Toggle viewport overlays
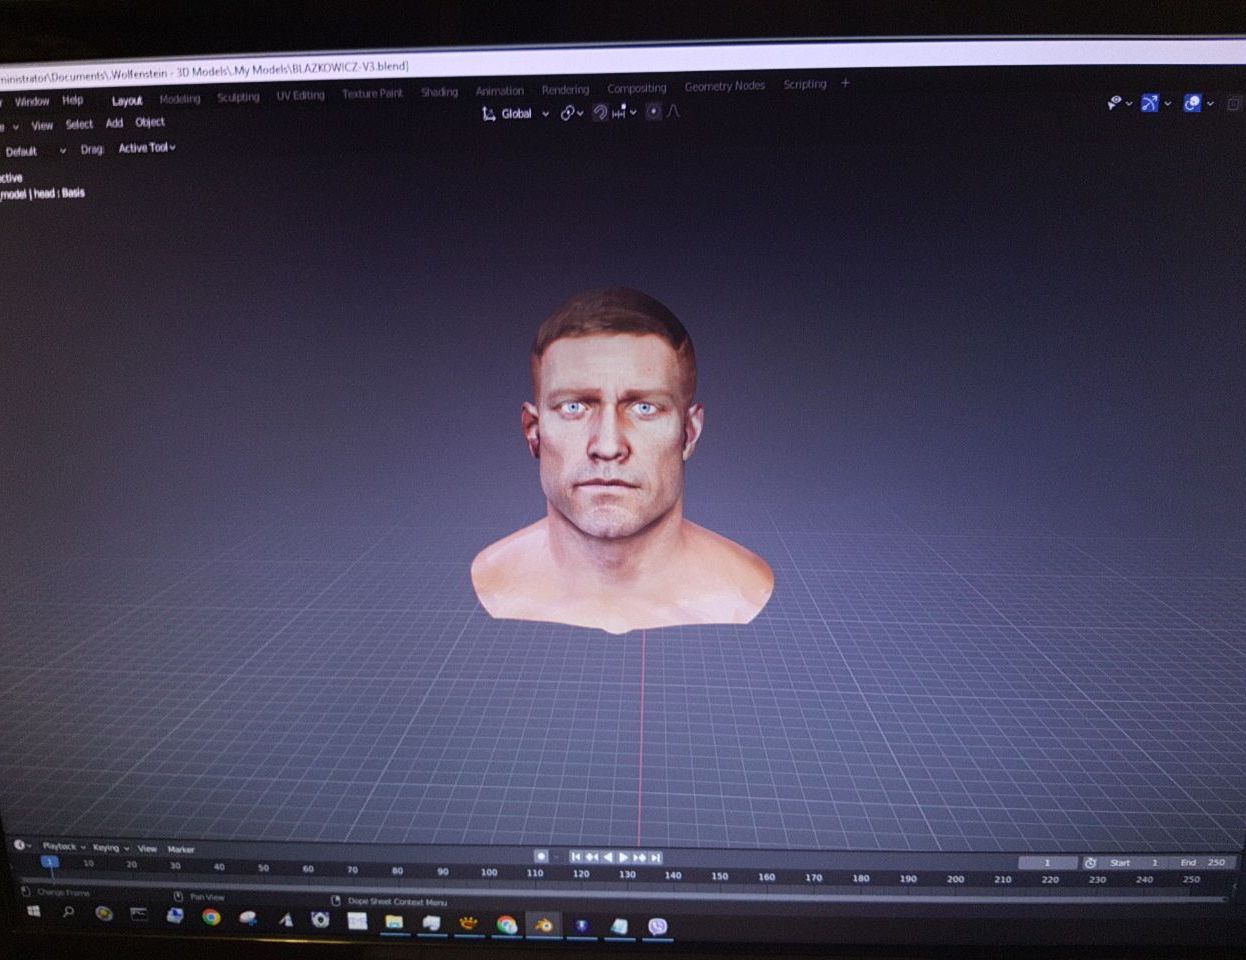Screen dimensions: 1246x960 coord(1192,102)
